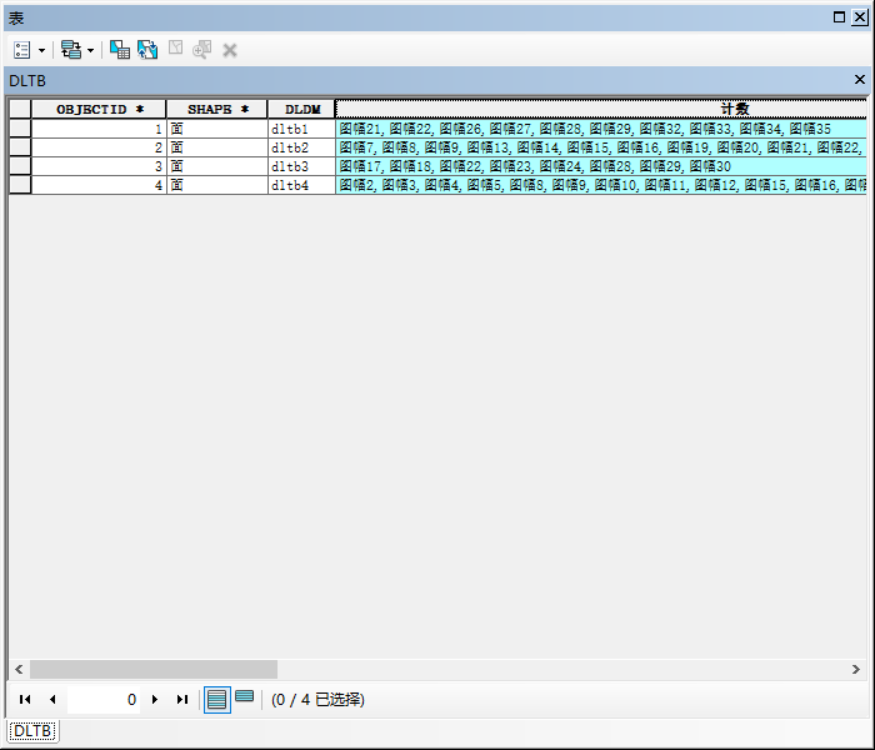The width and height of the screenshot is (875, 750).
Task: Maximize the 表 table window
Action: click(x=839, y=17)
